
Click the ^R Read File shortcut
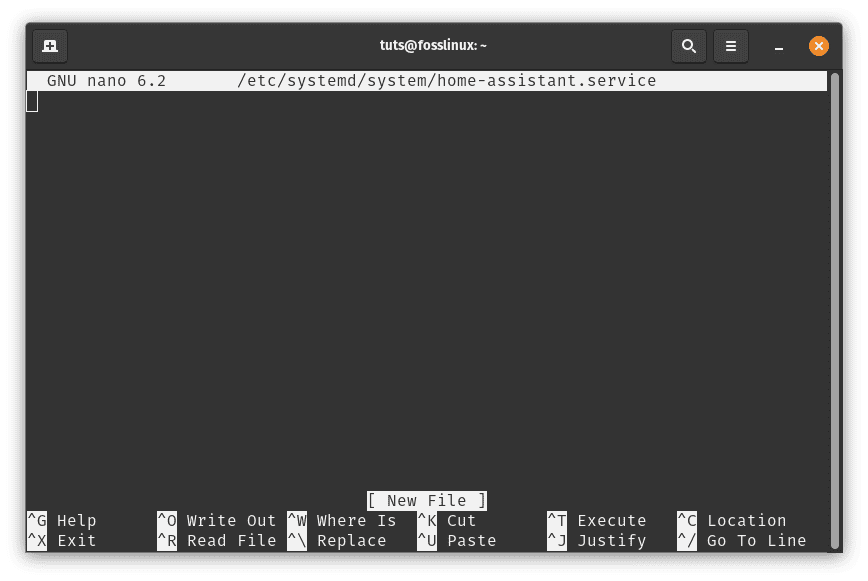[x=216, y=541]
